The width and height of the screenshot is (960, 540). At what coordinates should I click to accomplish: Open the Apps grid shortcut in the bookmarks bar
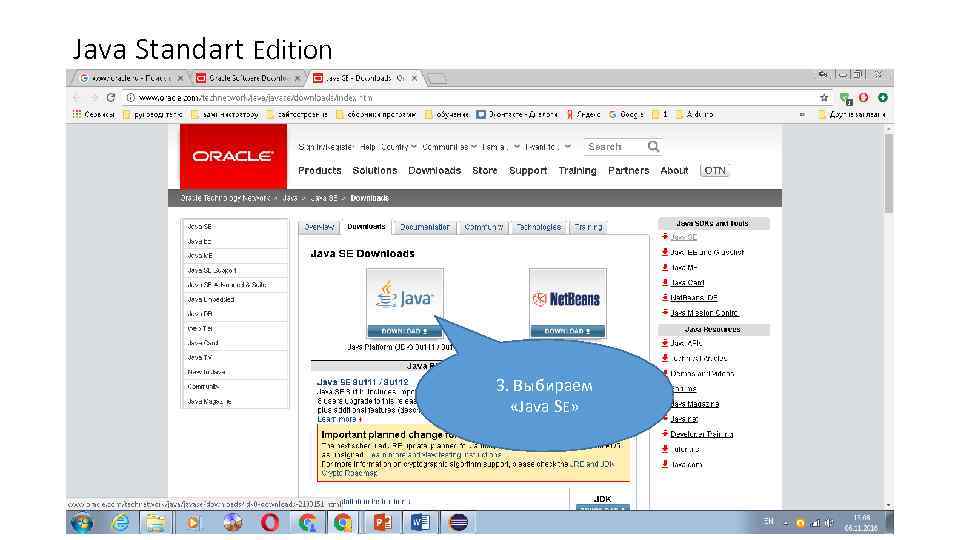coord(94,114)
